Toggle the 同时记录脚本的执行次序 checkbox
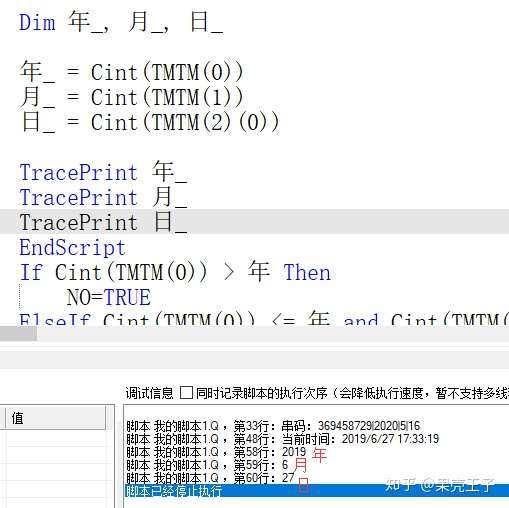The width and height of the screenshot is (509, 508). [186, 393]
